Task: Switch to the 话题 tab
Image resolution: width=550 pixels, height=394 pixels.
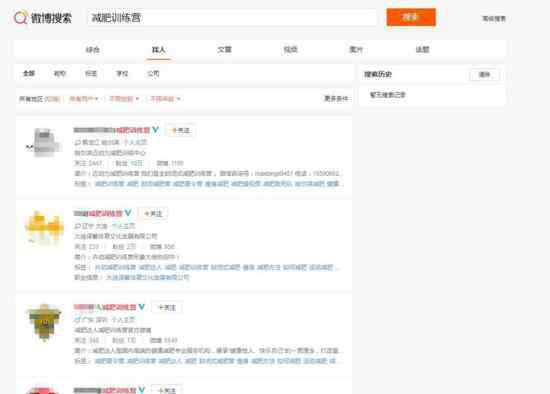Action: pos(422,49)
